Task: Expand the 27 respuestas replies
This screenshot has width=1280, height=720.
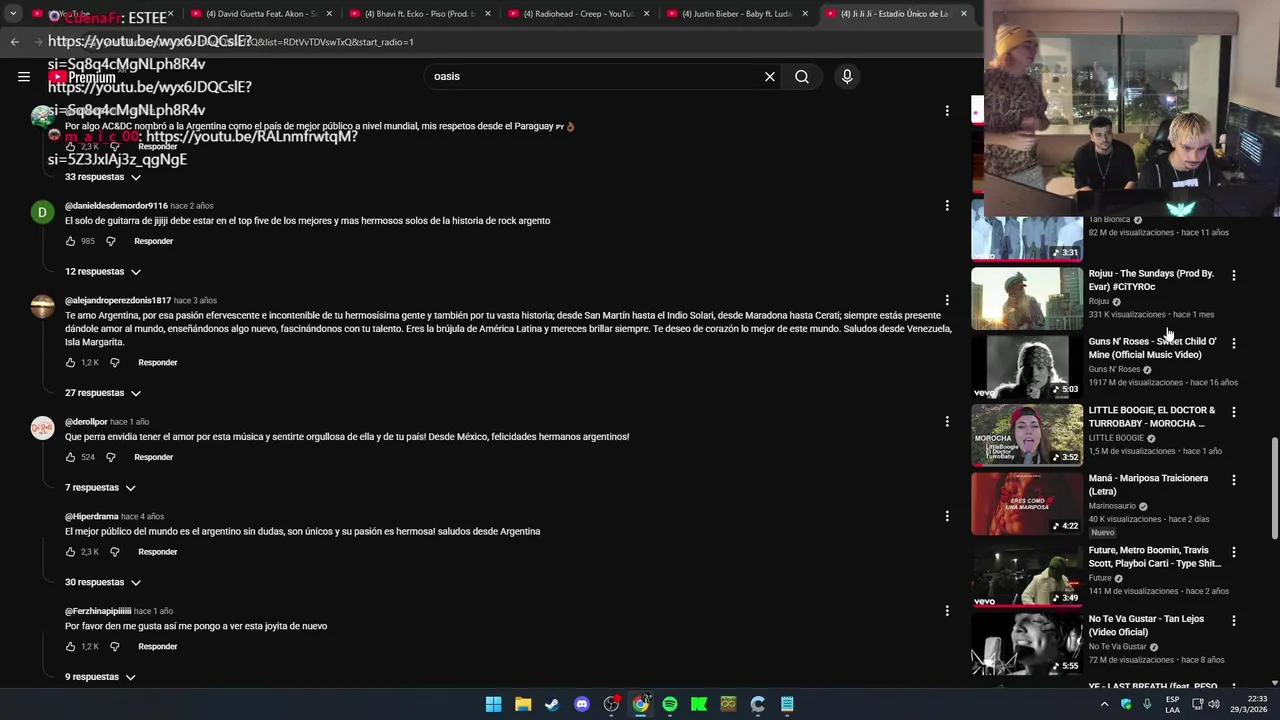Action: tap(103, 393)
